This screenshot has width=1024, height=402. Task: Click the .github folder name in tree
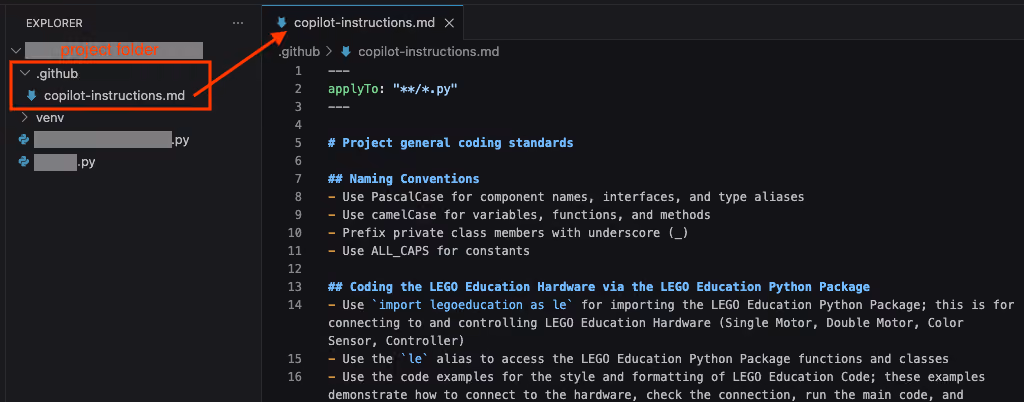click(x=57, y=74)
